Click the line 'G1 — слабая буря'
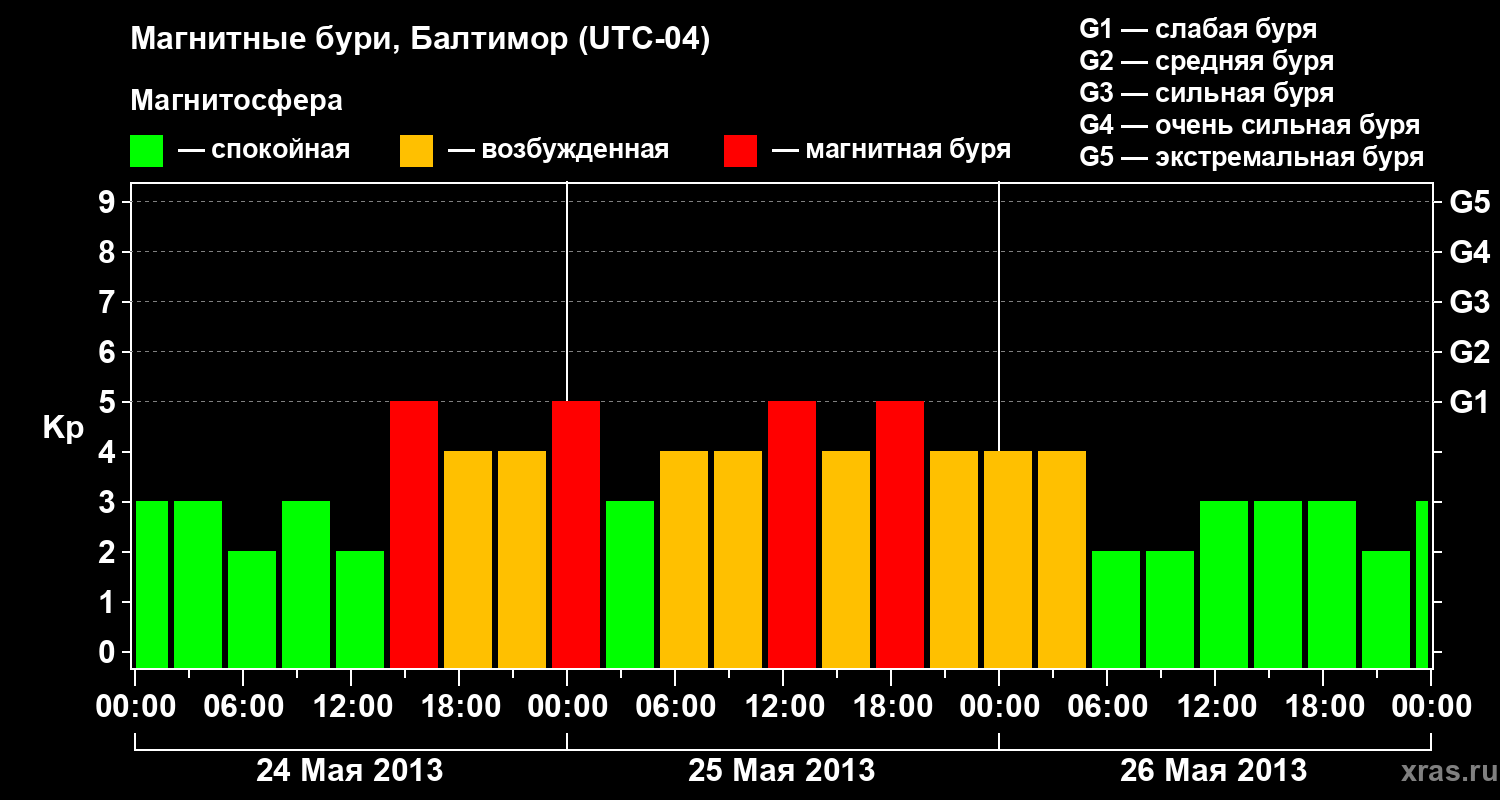 coord(1198,29)
